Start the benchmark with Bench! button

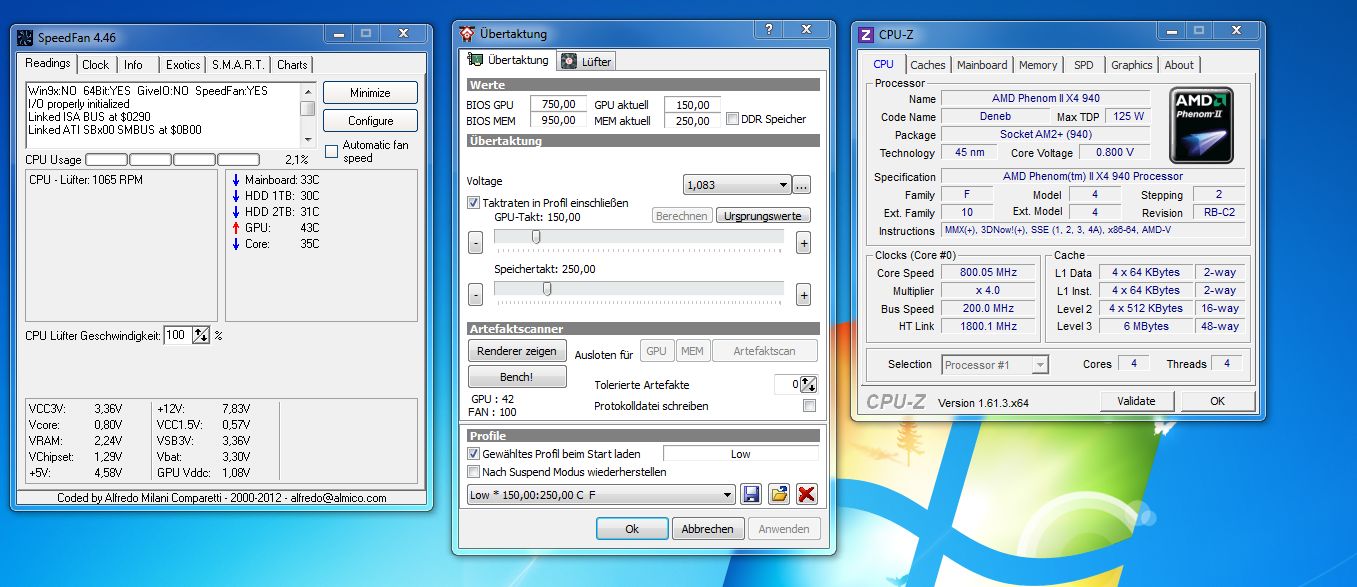tap(517, 377)
